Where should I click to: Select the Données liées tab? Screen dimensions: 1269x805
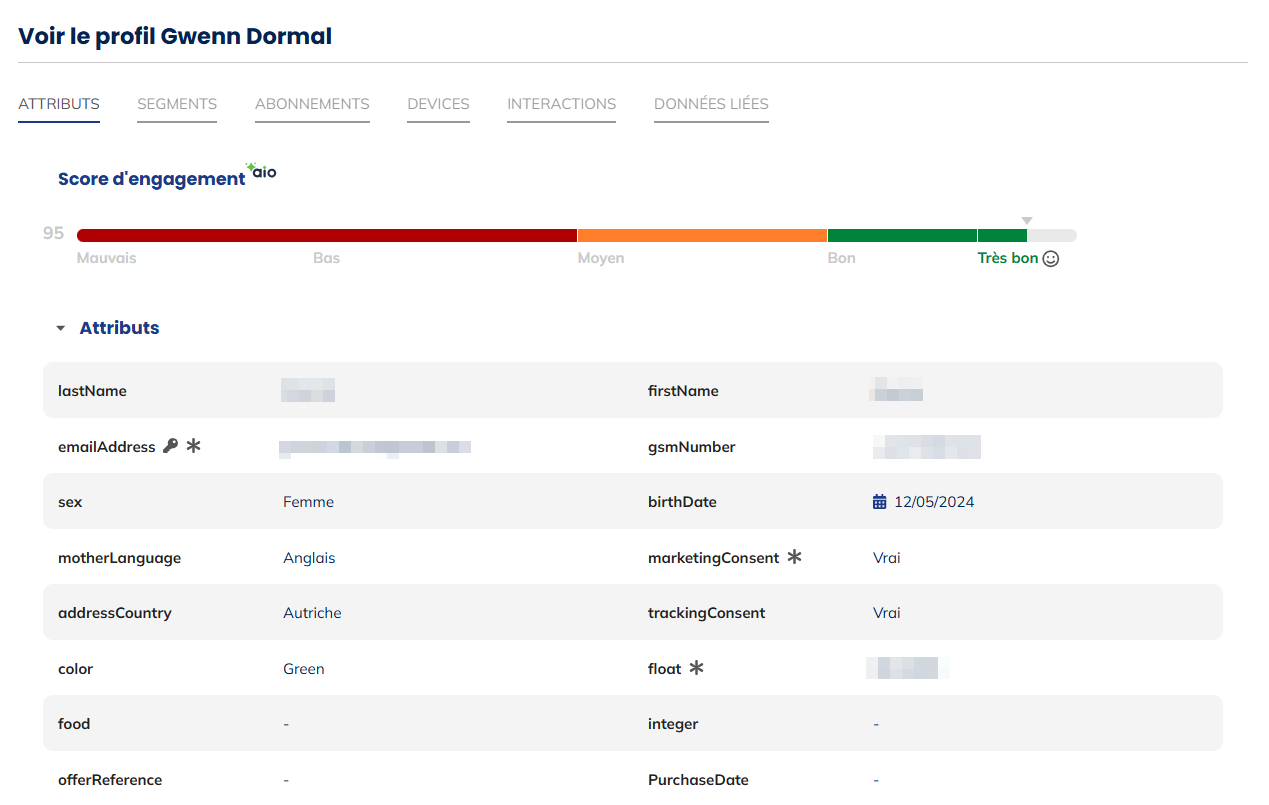tap(711, 104)
